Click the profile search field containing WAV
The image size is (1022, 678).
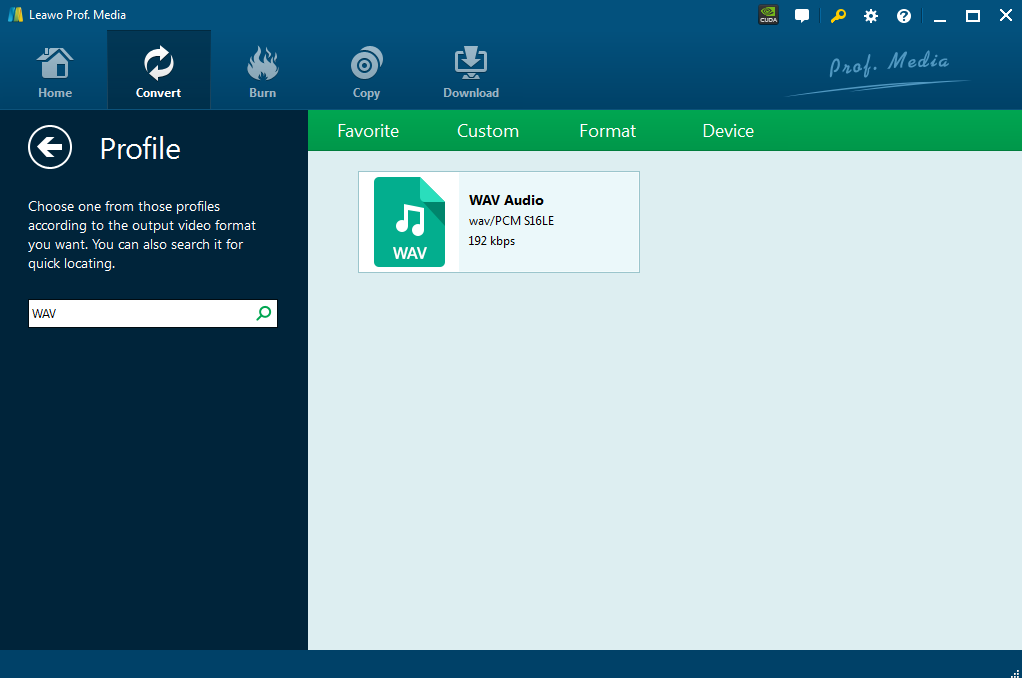tap(140, 314)
